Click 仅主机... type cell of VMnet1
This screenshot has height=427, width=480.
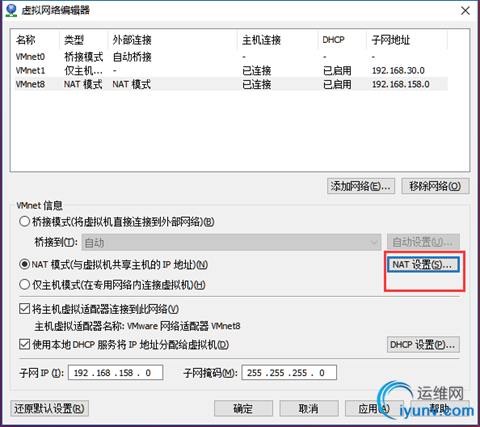pyautogui.click(x=83, y=70)
